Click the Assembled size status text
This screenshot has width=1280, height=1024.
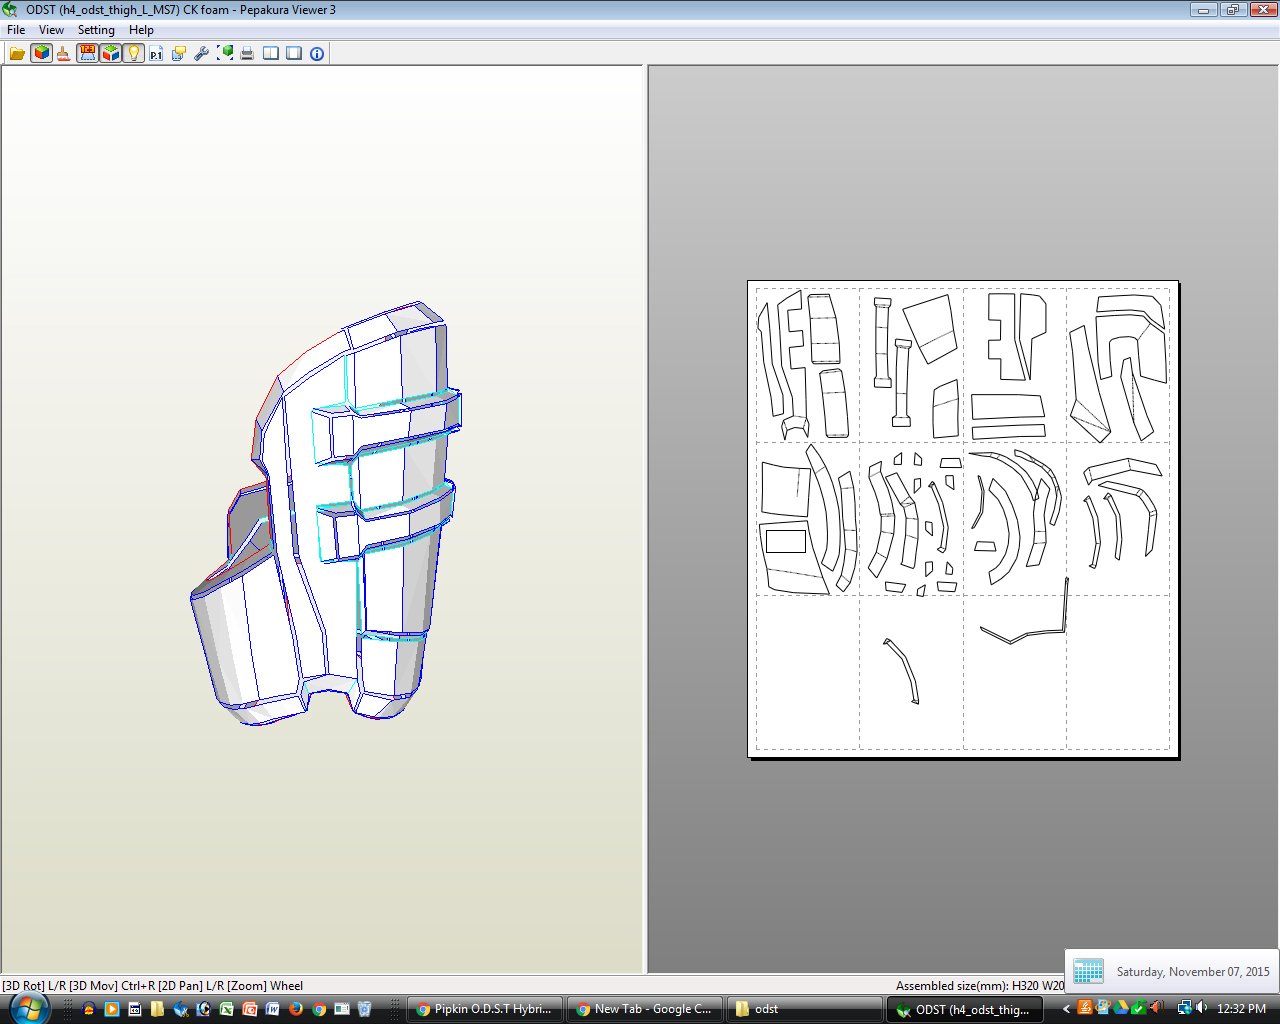click(979, 986)
